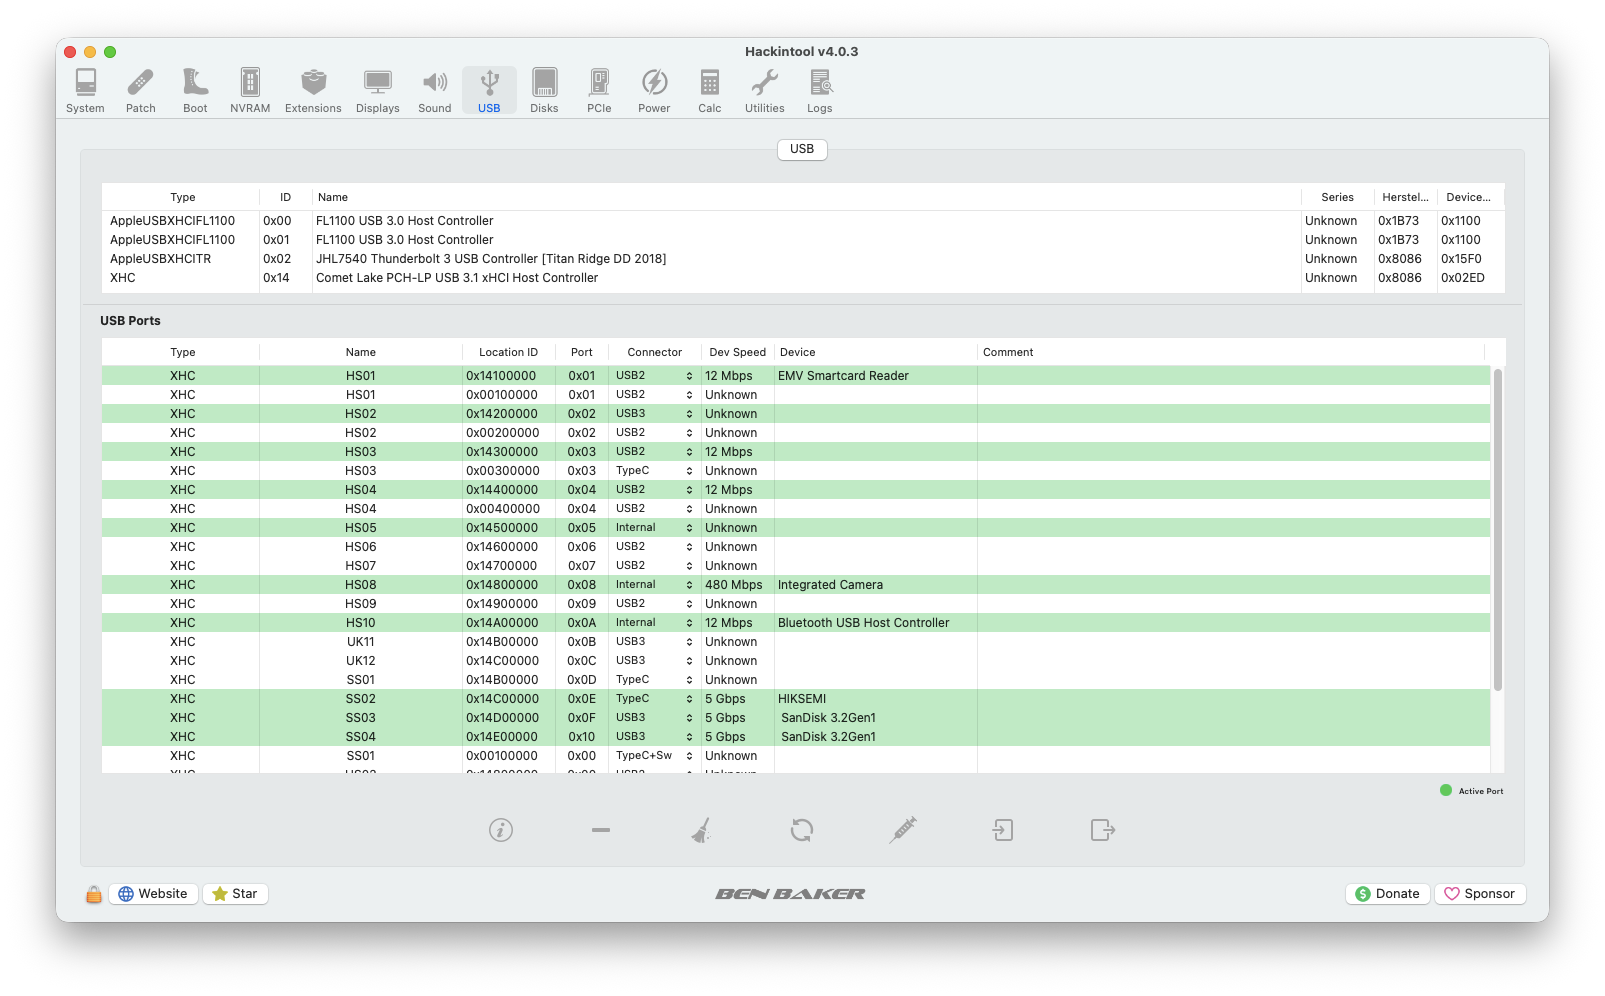
Task: Refresh the USB ports list
Action: tap(802, 830)
